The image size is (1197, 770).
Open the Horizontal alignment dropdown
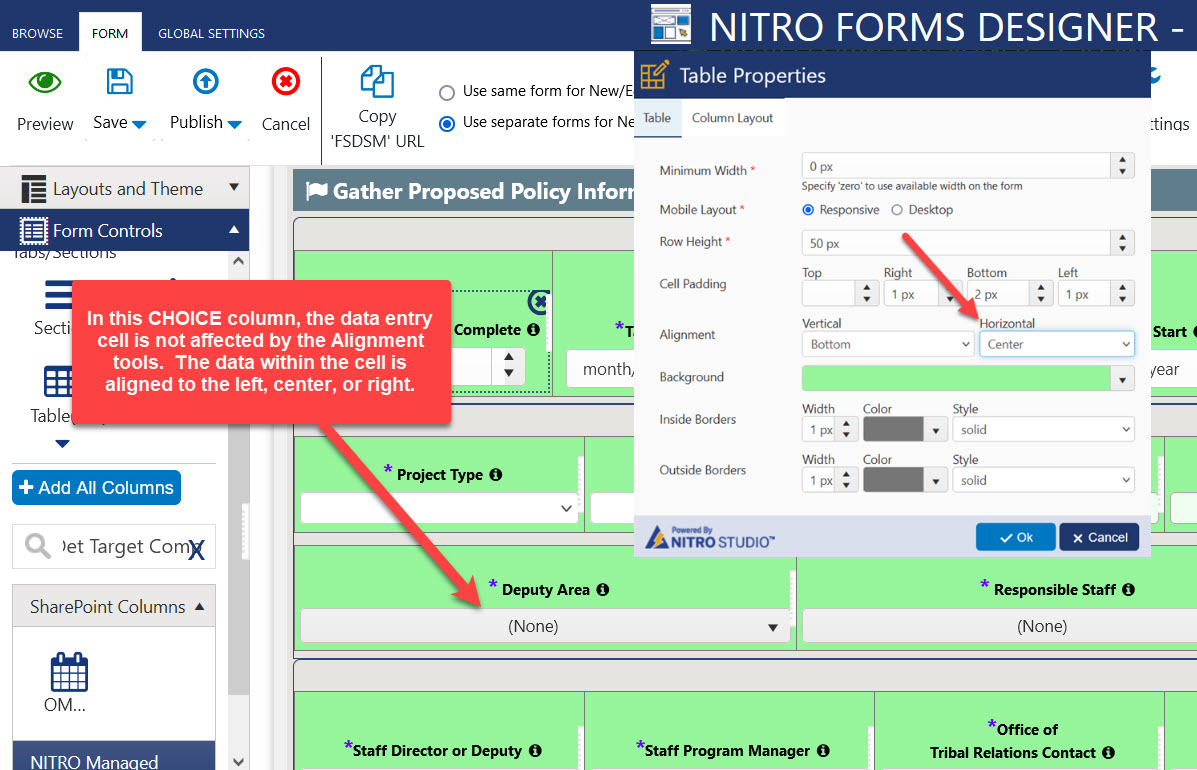tap(1057, 344)
